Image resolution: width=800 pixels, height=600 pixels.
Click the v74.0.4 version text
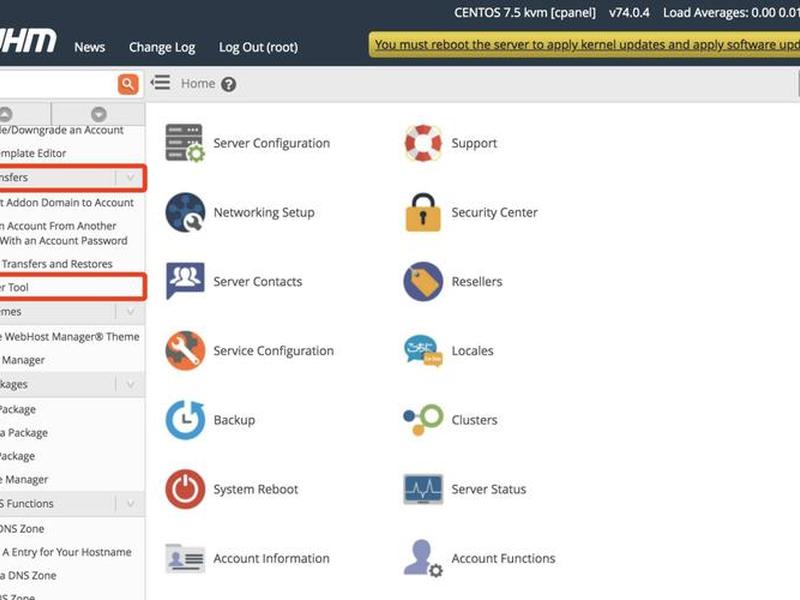[x=629, y=13]
